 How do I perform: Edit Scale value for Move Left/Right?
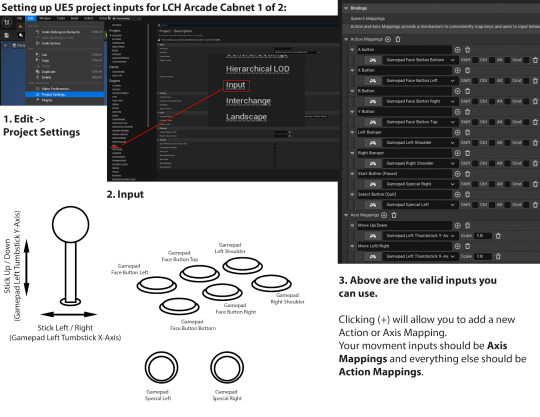point(483,256)
